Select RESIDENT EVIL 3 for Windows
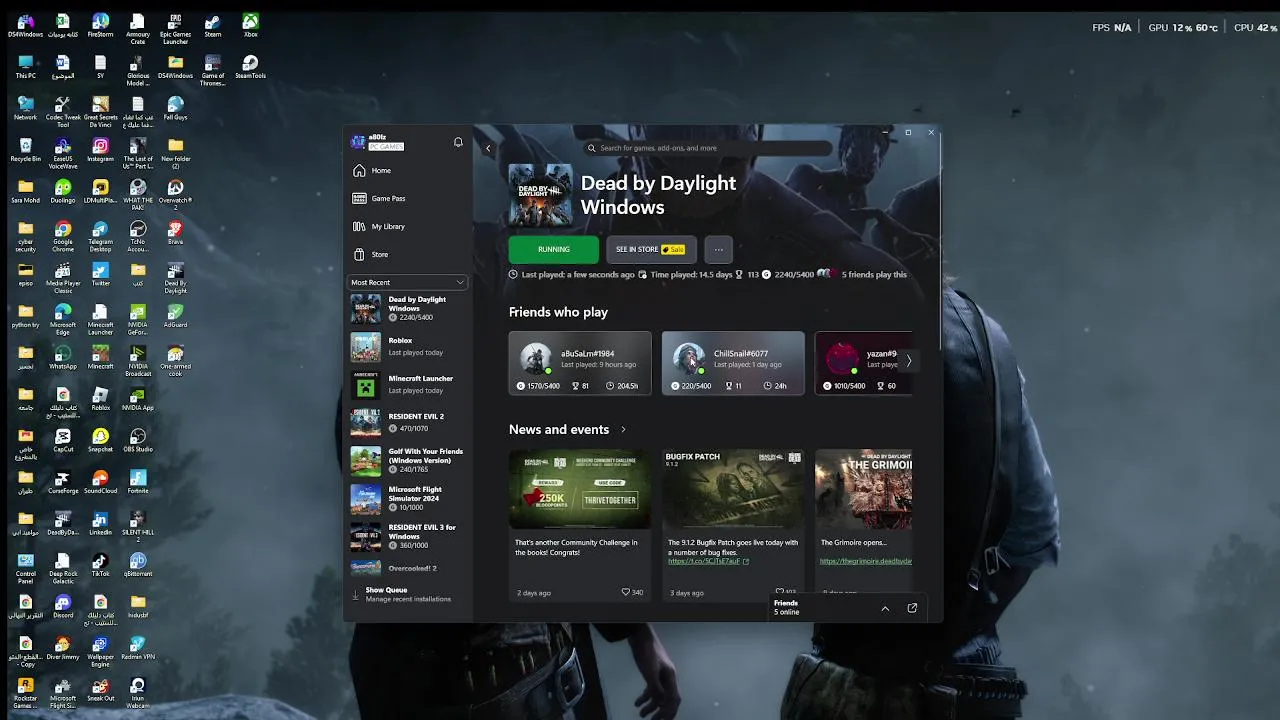The width and height of the screenshot is (1280, 720). coord(408,536)
